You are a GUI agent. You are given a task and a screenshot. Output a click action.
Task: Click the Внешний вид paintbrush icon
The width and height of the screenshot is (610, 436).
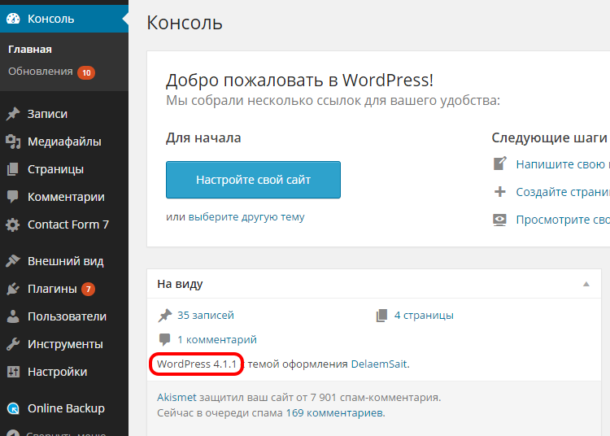click(13, 261)
